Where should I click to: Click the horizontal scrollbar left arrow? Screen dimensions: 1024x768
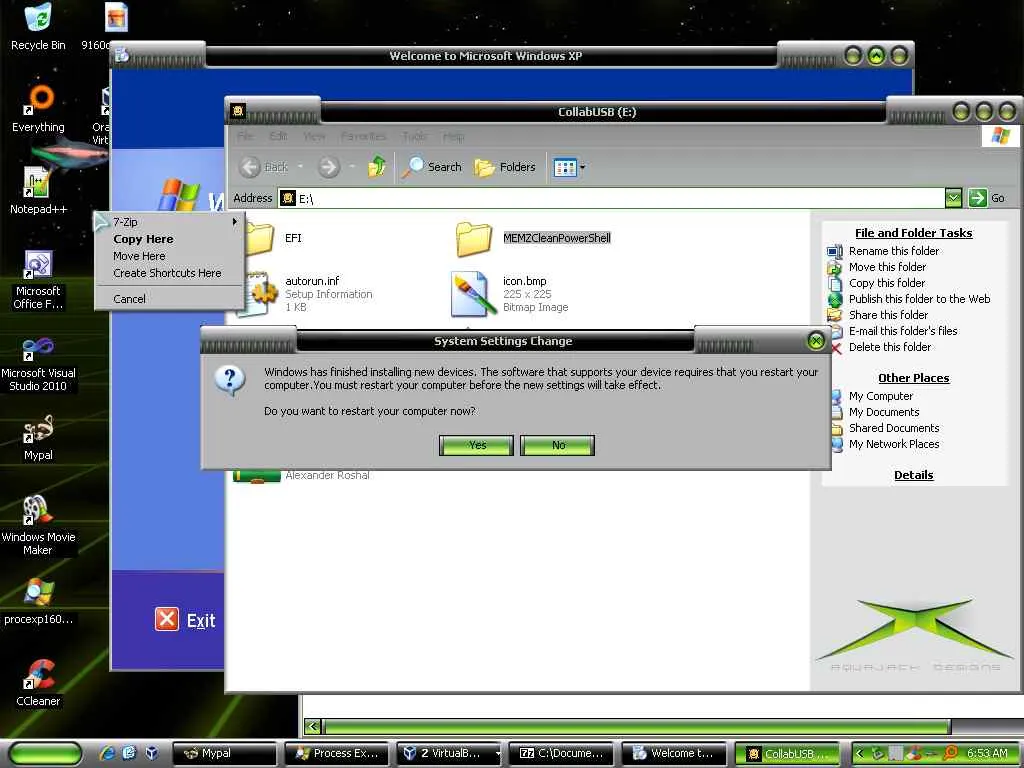pyautogui.click(x=313, y=726)
